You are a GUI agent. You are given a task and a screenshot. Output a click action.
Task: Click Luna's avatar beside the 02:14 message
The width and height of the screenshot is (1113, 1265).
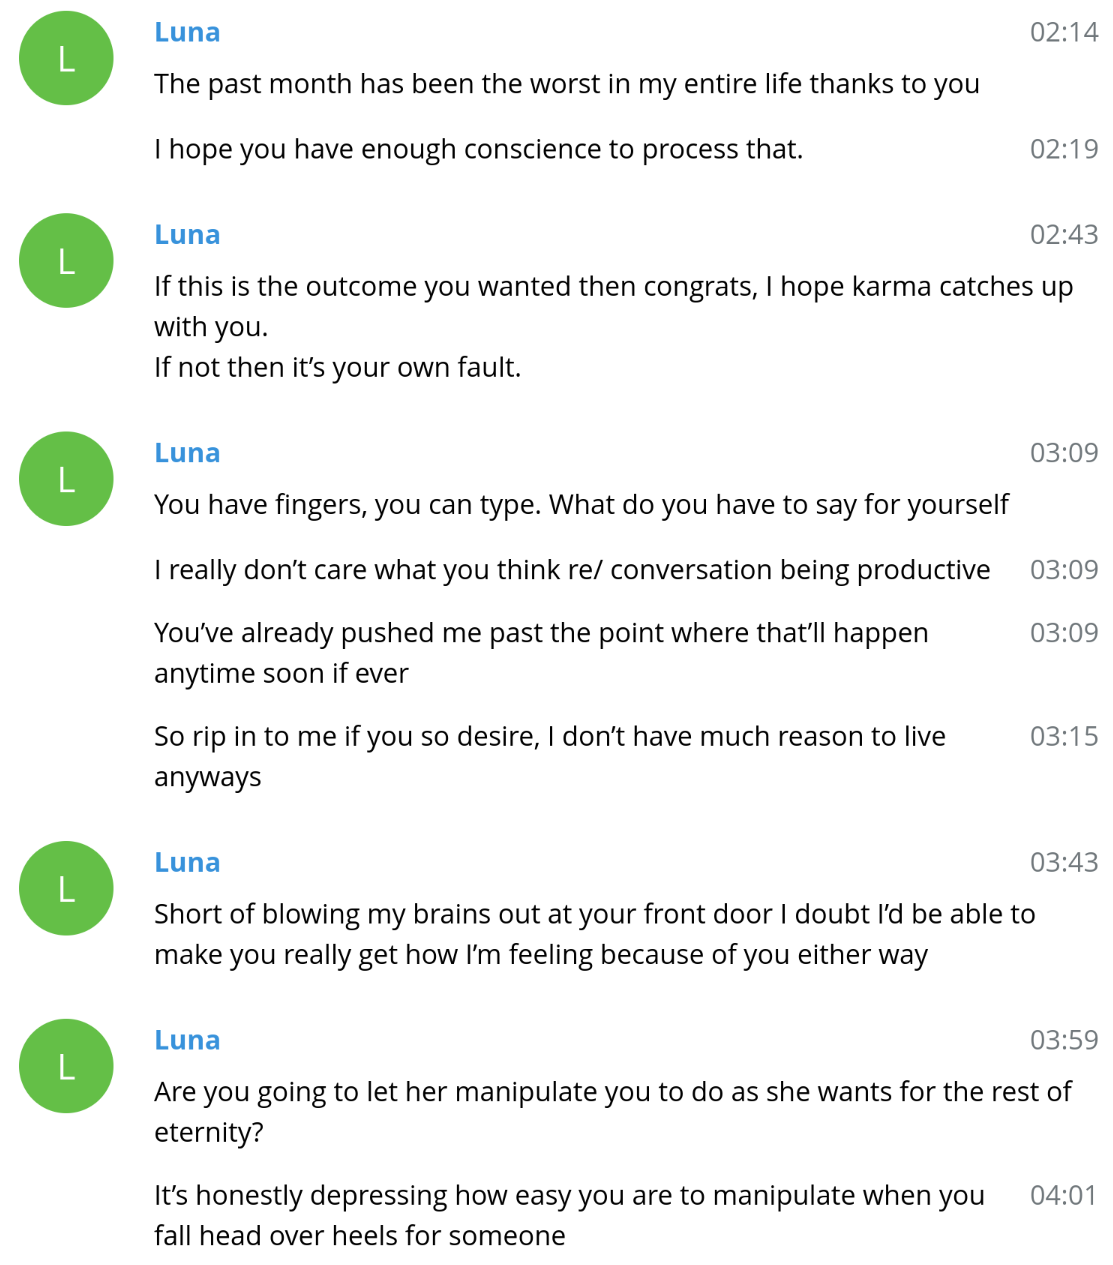(x=66, y=58)
